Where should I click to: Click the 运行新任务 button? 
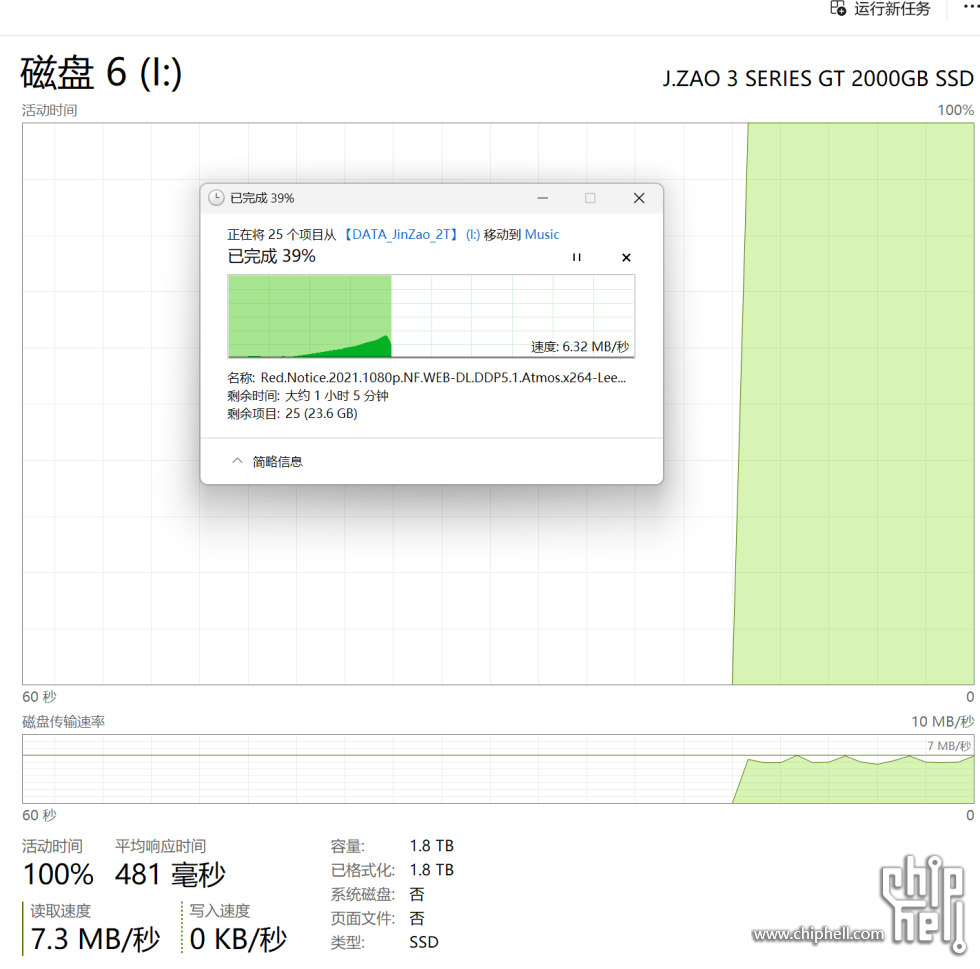(880, 8)
